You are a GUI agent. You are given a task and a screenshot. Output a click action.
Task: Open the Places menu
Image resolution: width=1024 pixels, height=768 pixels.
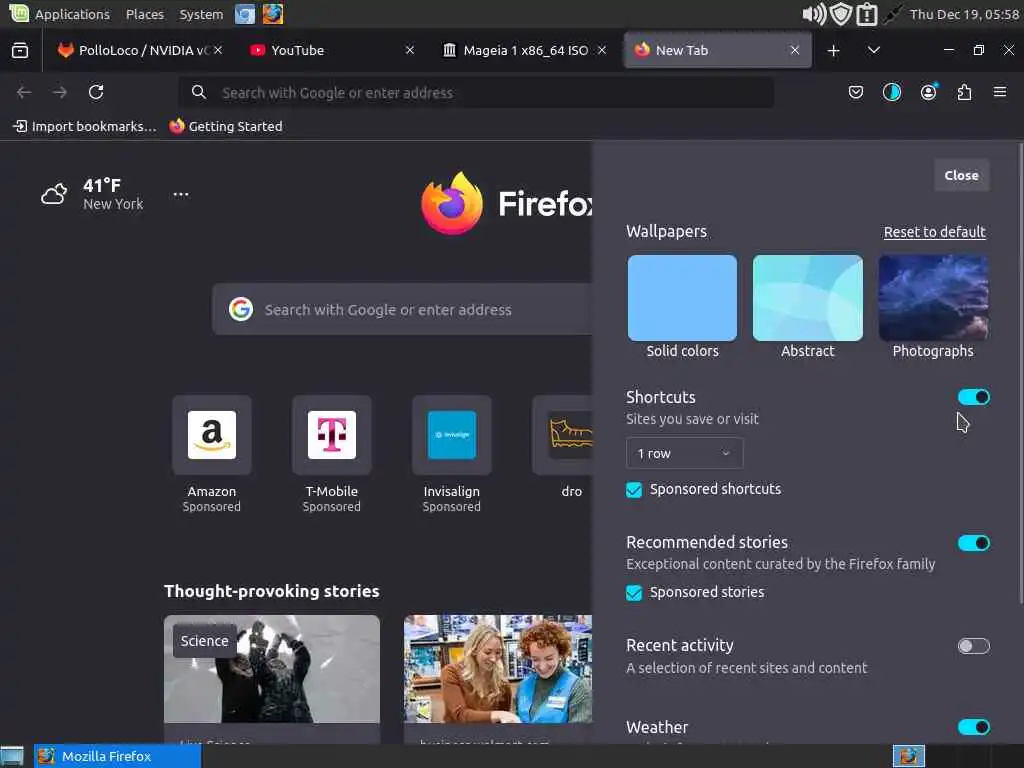pos(145,14)
